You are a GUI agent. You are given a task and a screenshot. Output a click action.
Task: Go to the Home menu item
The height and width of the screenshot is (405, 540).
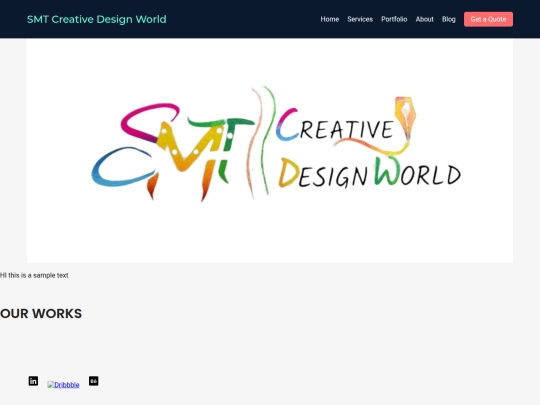pyautogui.click(x=330, y=19)
